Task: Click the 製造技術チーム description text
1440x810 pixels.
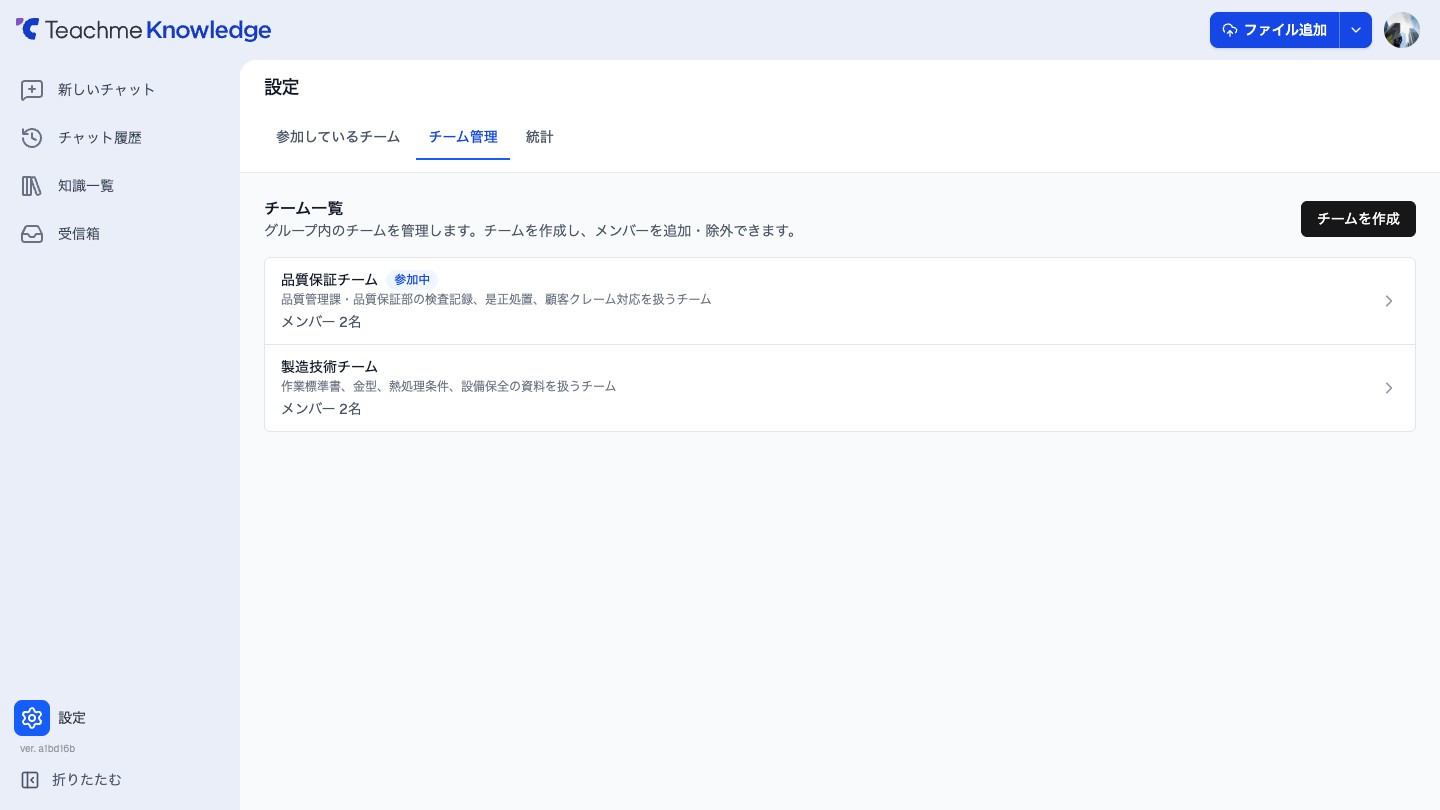Action: coord(448,386)
